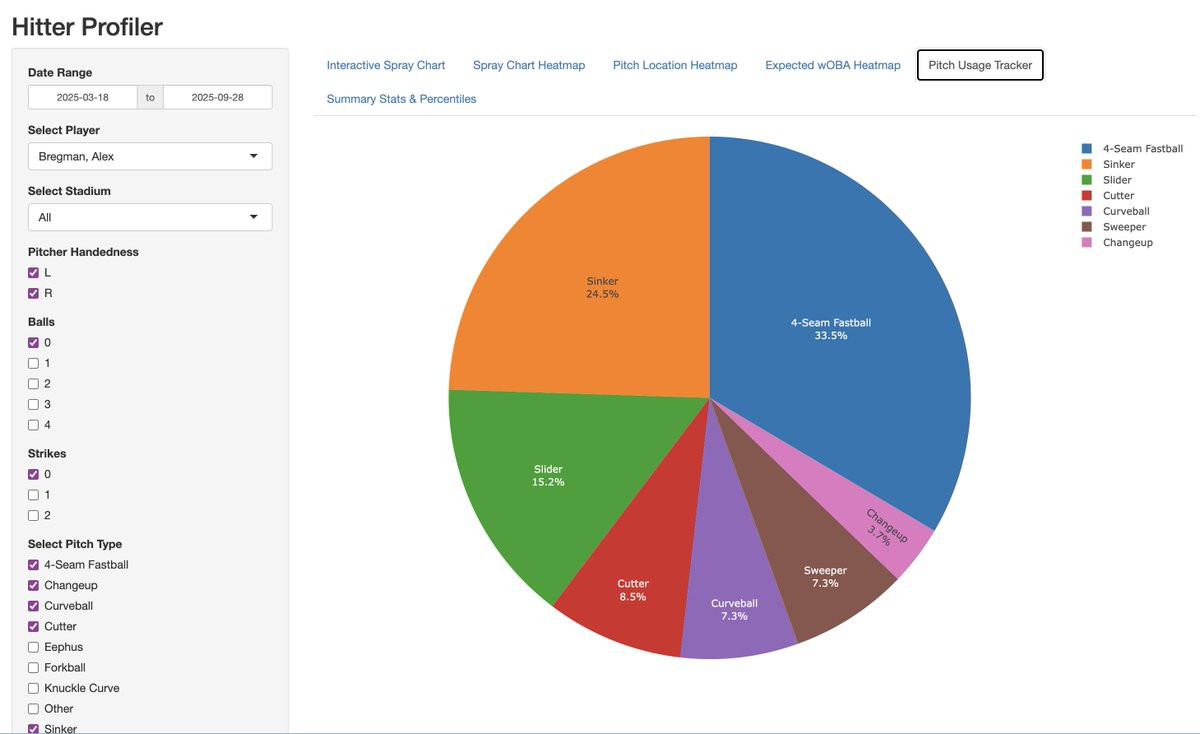Check the Strikes 2 checkbox
This screenshot has width=1200, height=734.
(33, 516)
